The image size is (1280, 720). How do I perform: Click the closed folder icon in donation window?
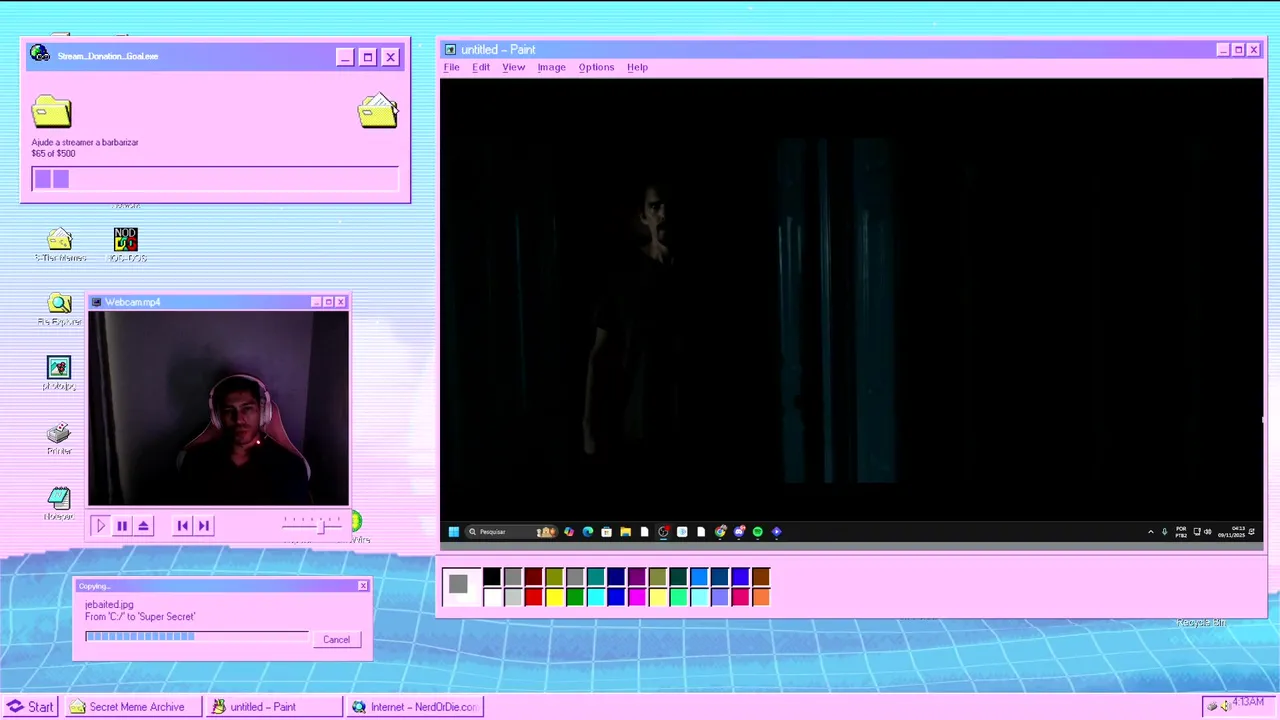52,111
